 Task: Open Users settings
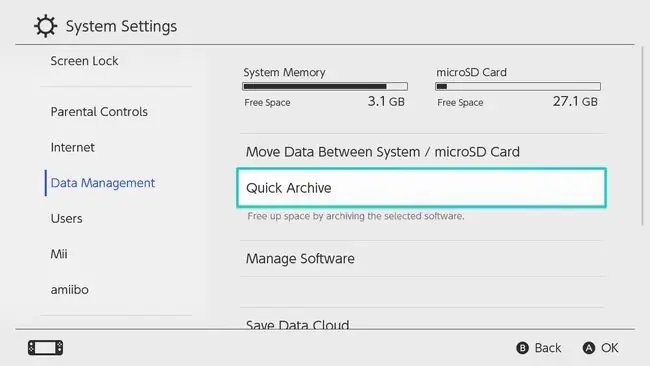point(66,218)
